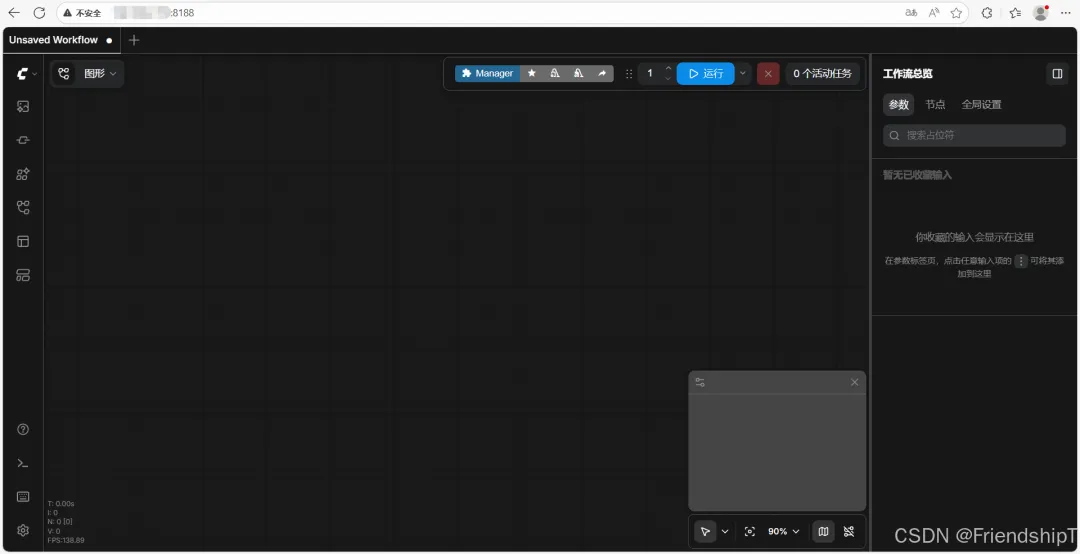The width and height of the screenshot is (1080, 554).
Task: Open the browser extensions puzzle icon
Action: coord(987,12)
